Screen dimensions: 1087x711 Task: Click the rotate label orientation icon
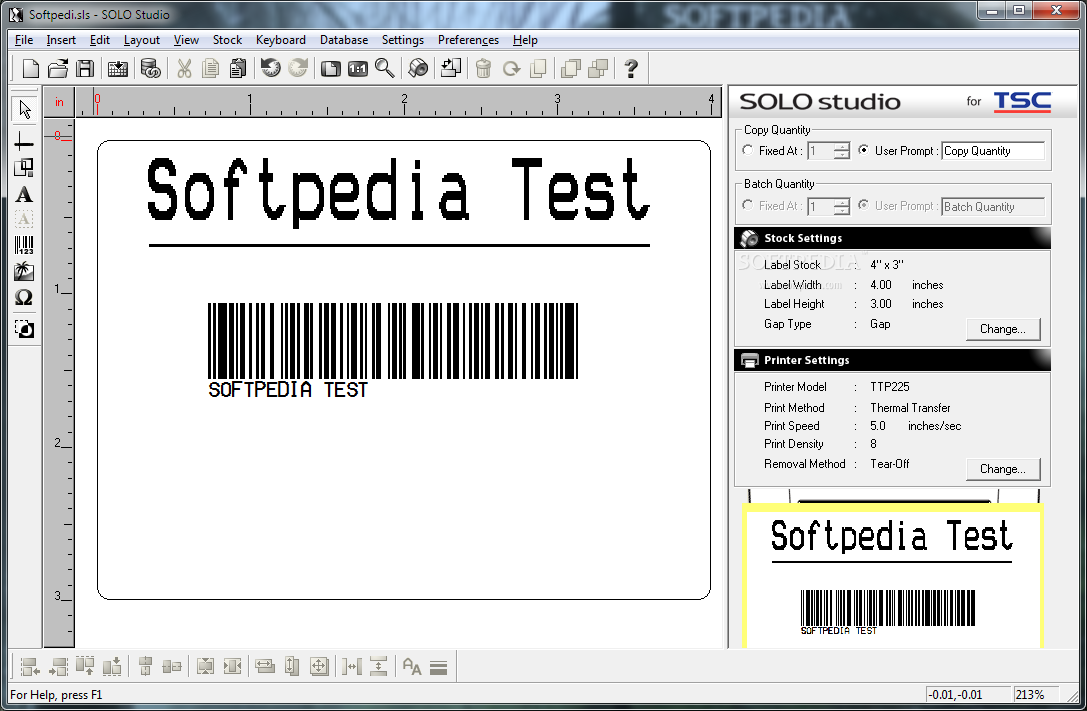point(451,68)
